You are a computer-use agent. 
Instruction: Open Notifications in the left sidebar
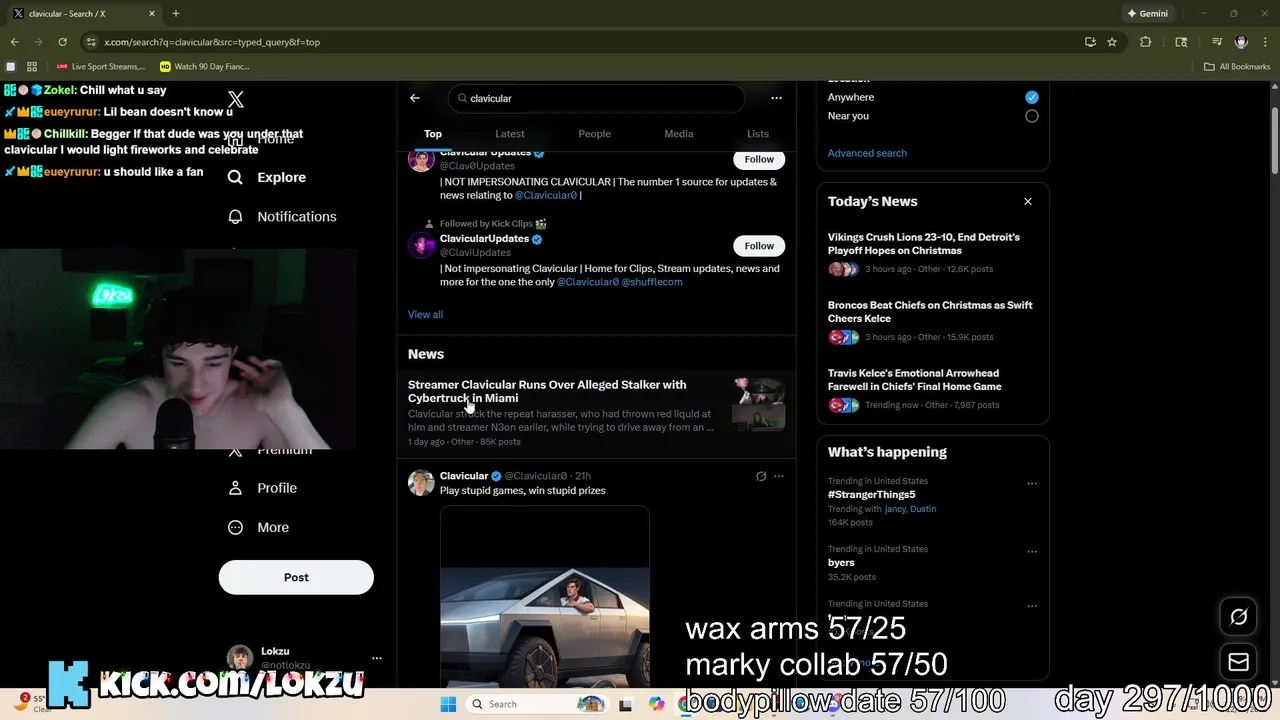281,216
